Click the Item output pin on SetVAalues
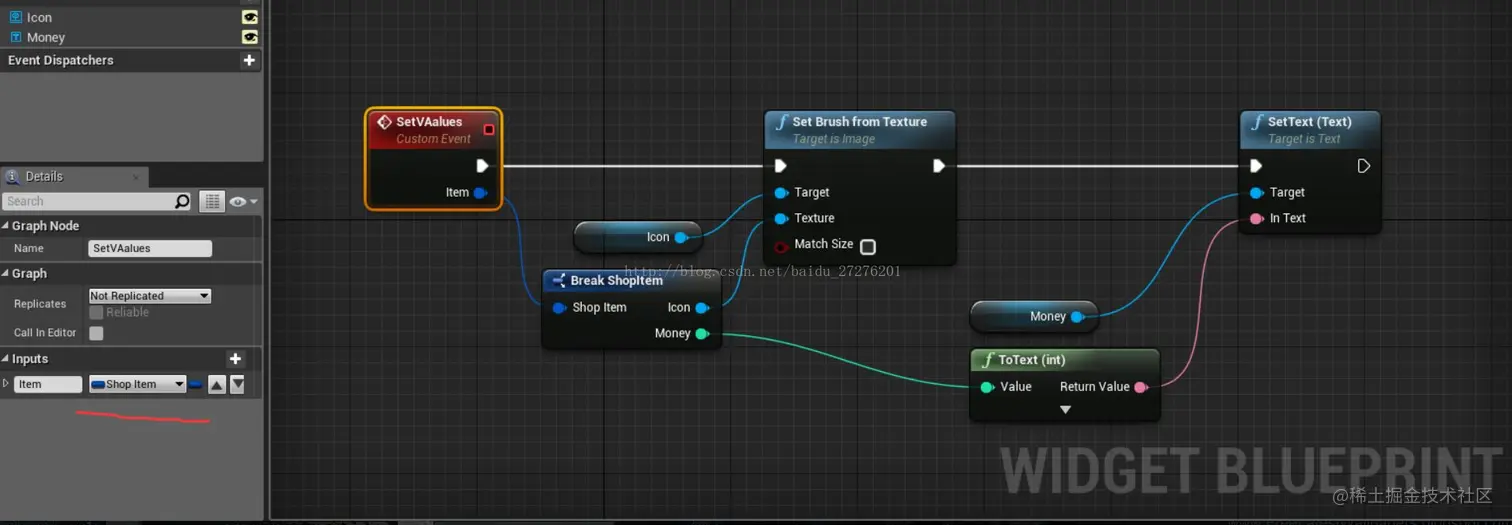This screenshot has height=525, width=1512. 480,192
